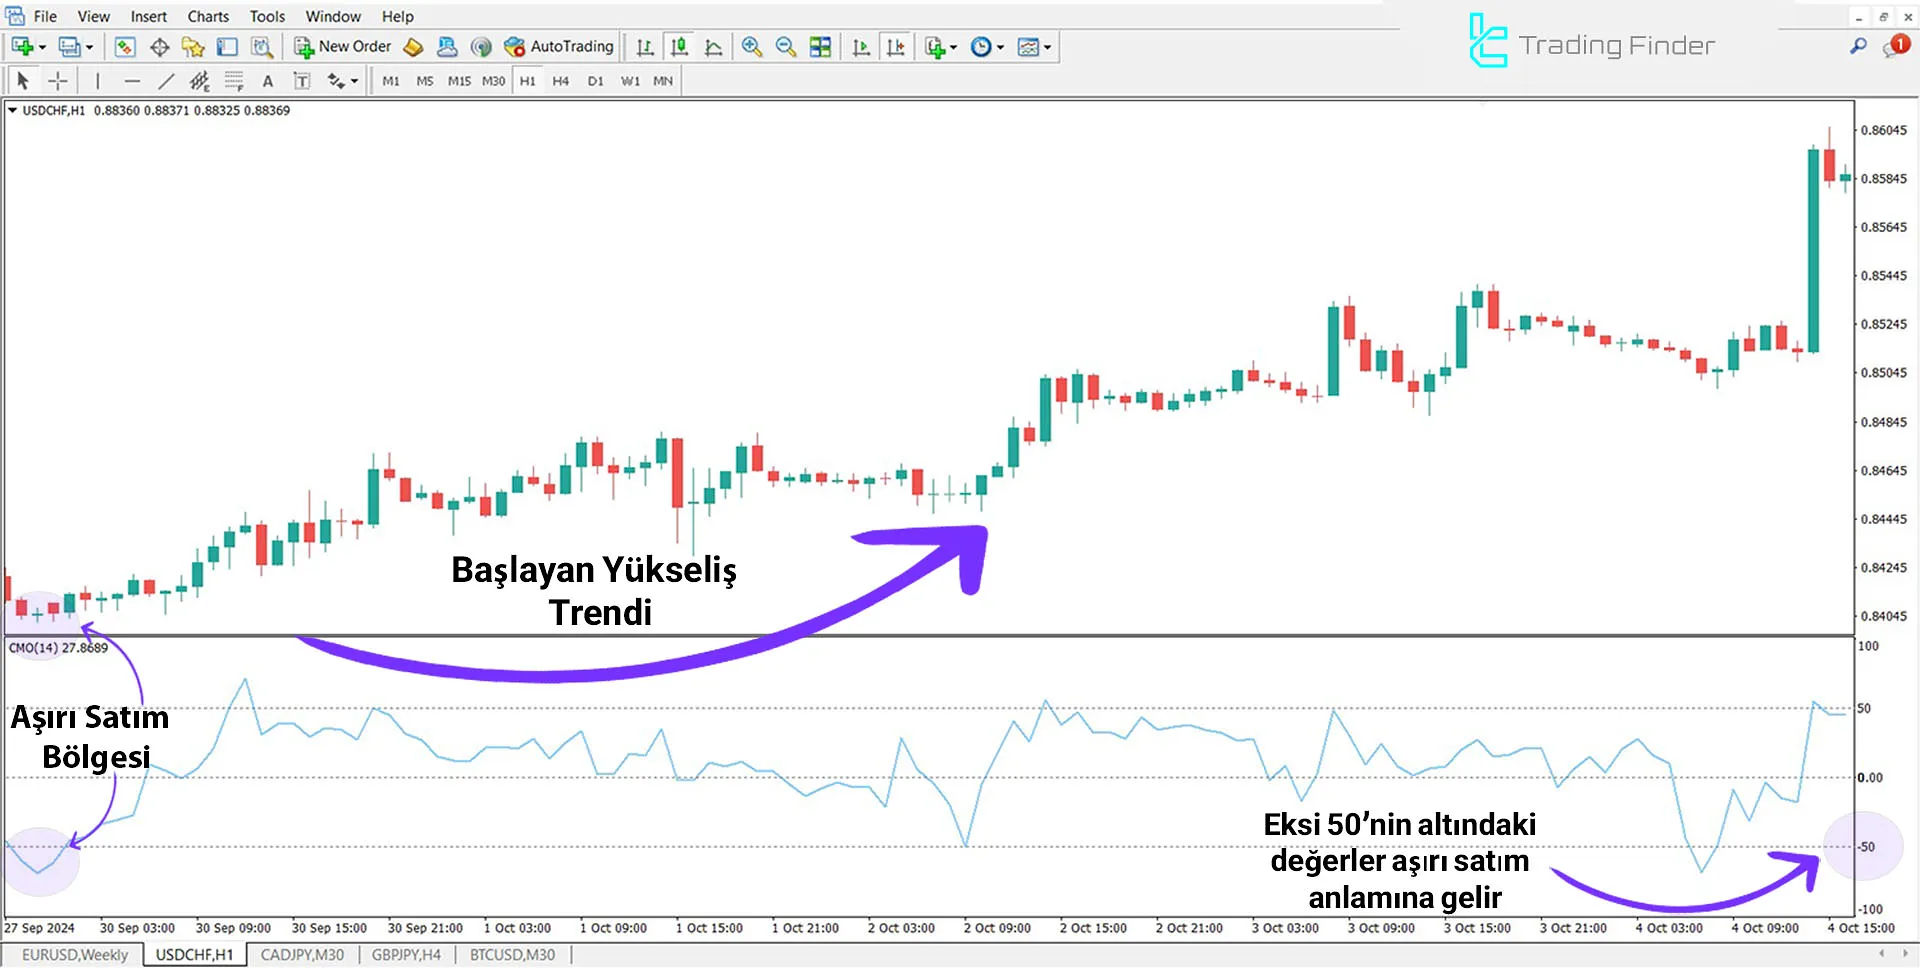
Task: Open the periodicity clock dropdown arrow
Action: tap(1000, 47)
